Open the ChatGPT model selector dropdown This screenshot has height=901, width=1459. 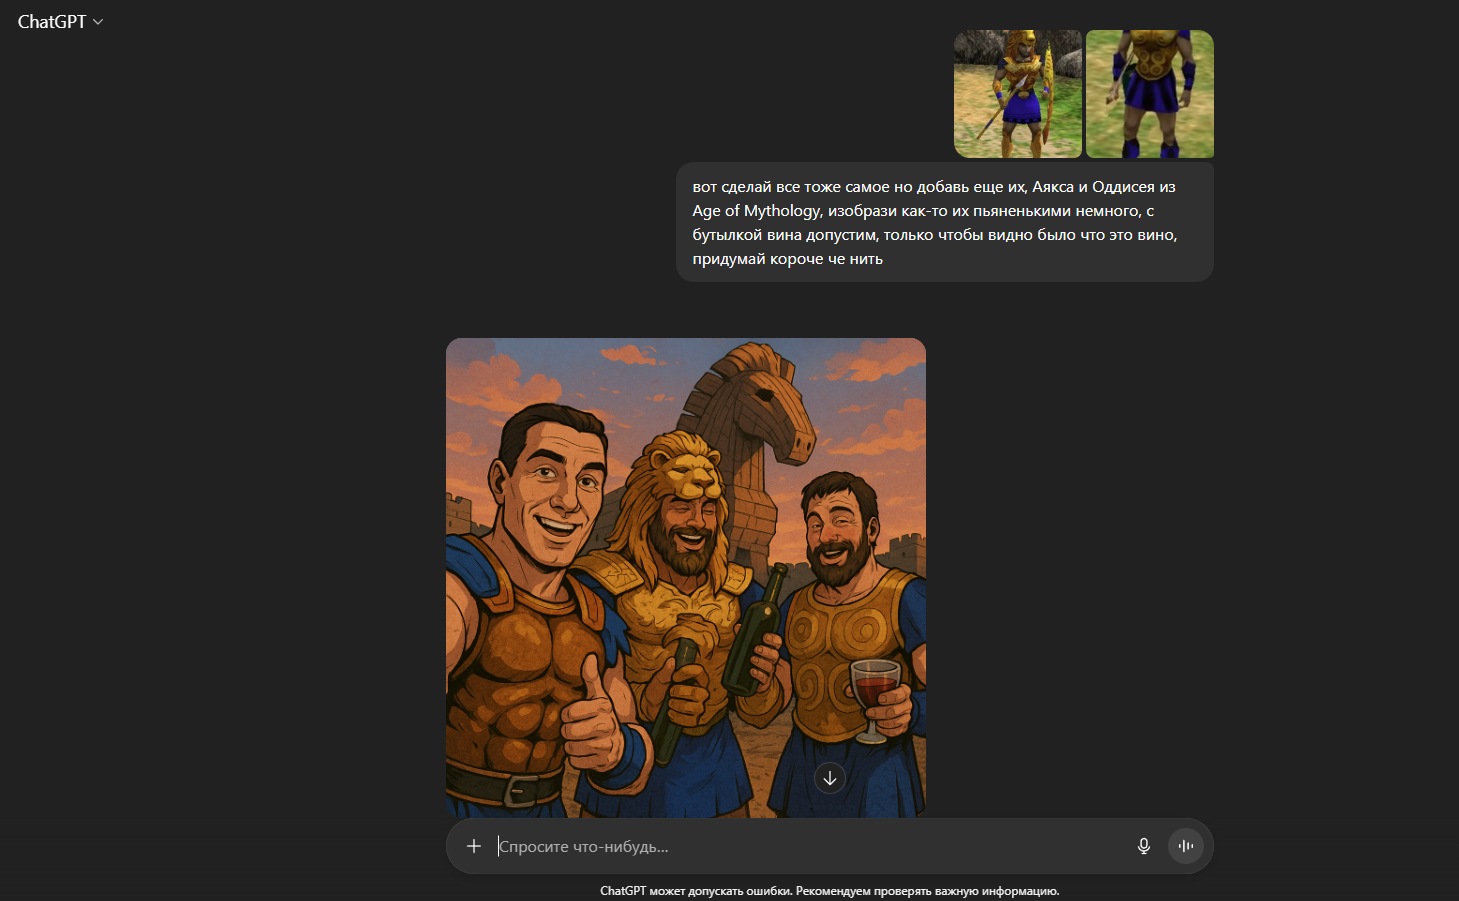(61, 22)
